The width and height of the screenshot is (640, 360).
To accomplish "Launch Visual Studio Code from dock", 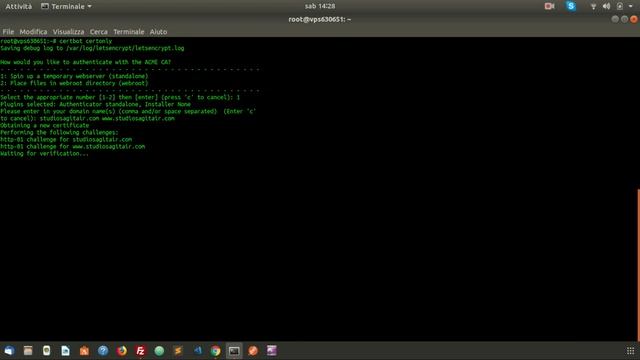I will click(x=198, y=351).
